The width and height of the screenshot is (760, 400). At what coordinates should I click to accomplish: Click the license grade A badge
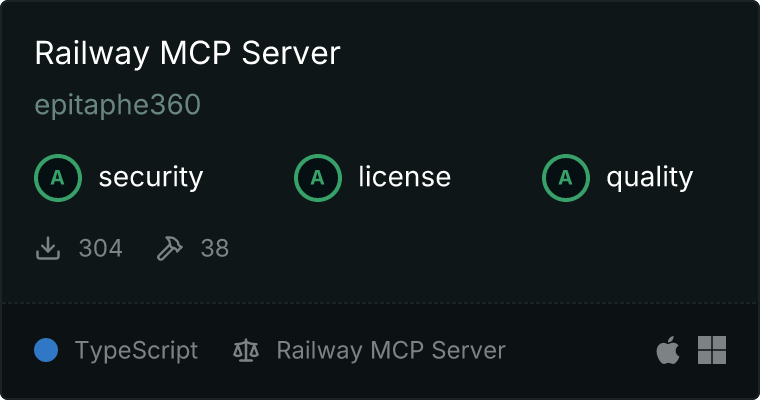coord(317,178)
